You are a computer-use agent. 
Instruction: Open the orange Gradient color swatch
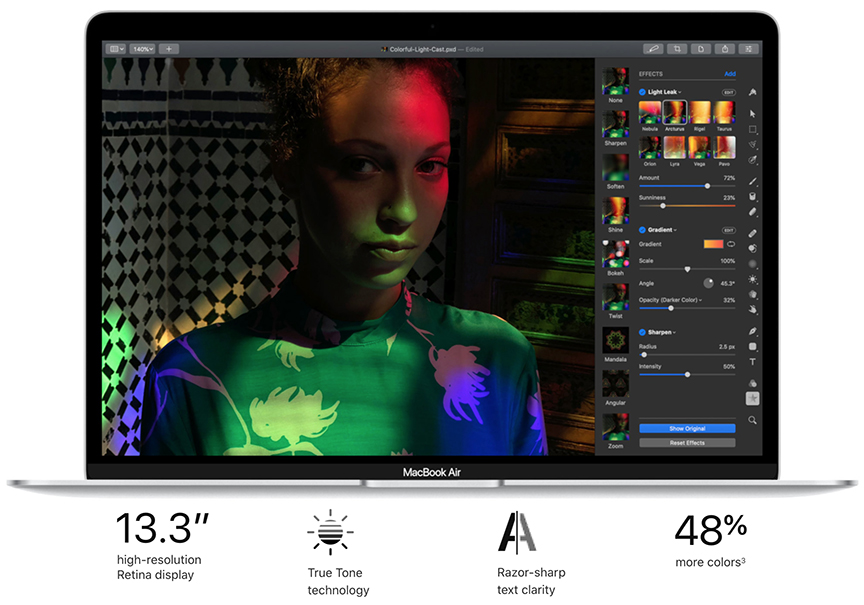[714, 244]
